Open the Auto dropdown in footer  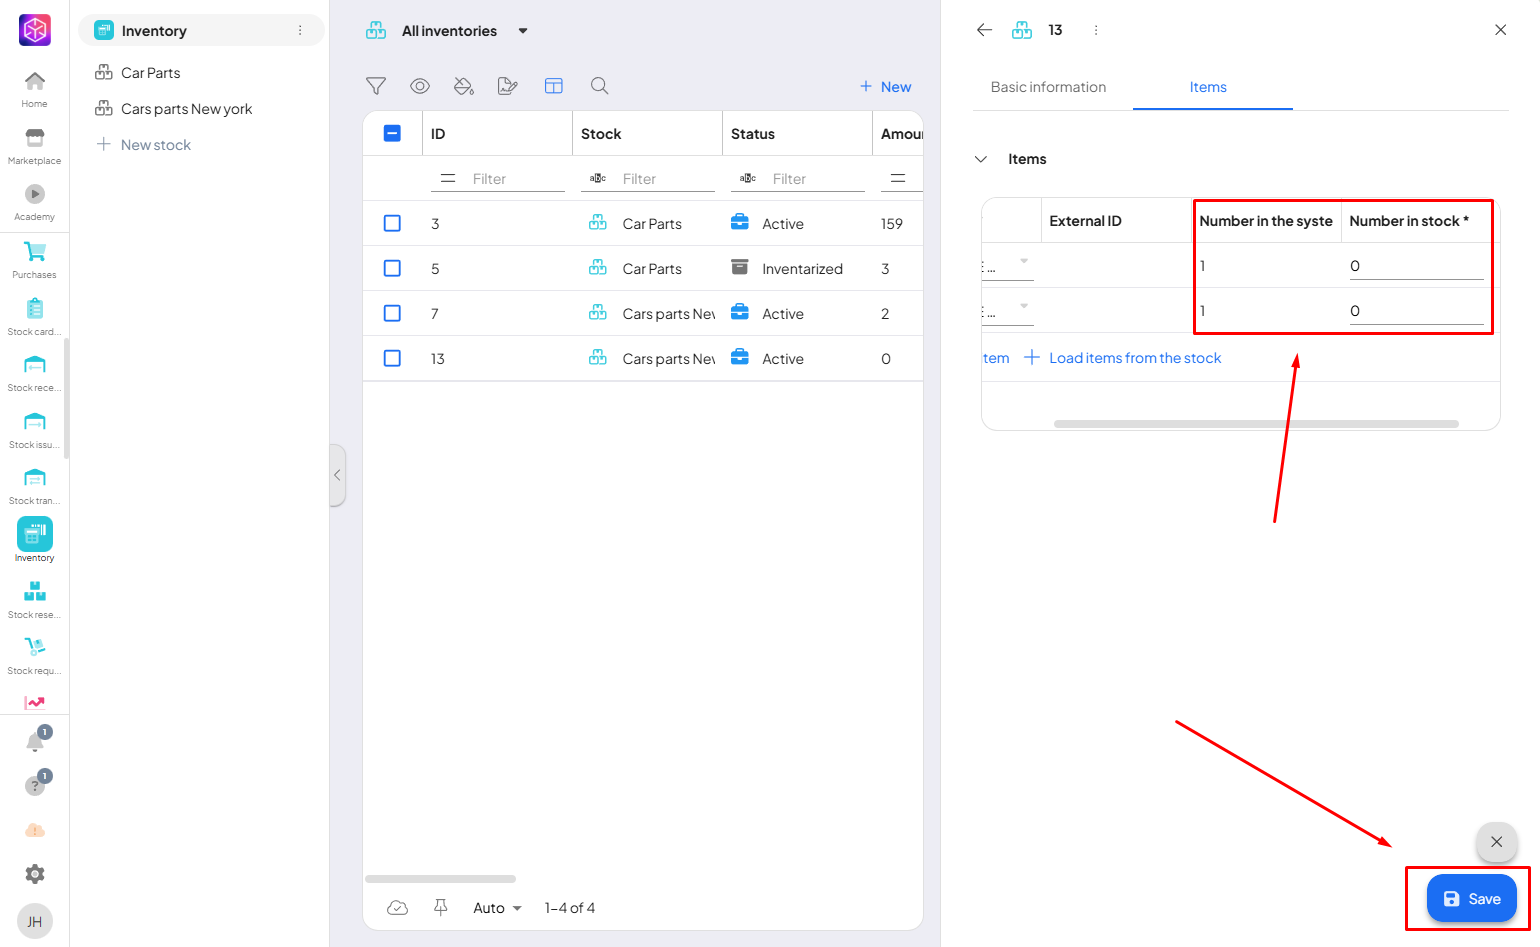click(x=497, y=908)
